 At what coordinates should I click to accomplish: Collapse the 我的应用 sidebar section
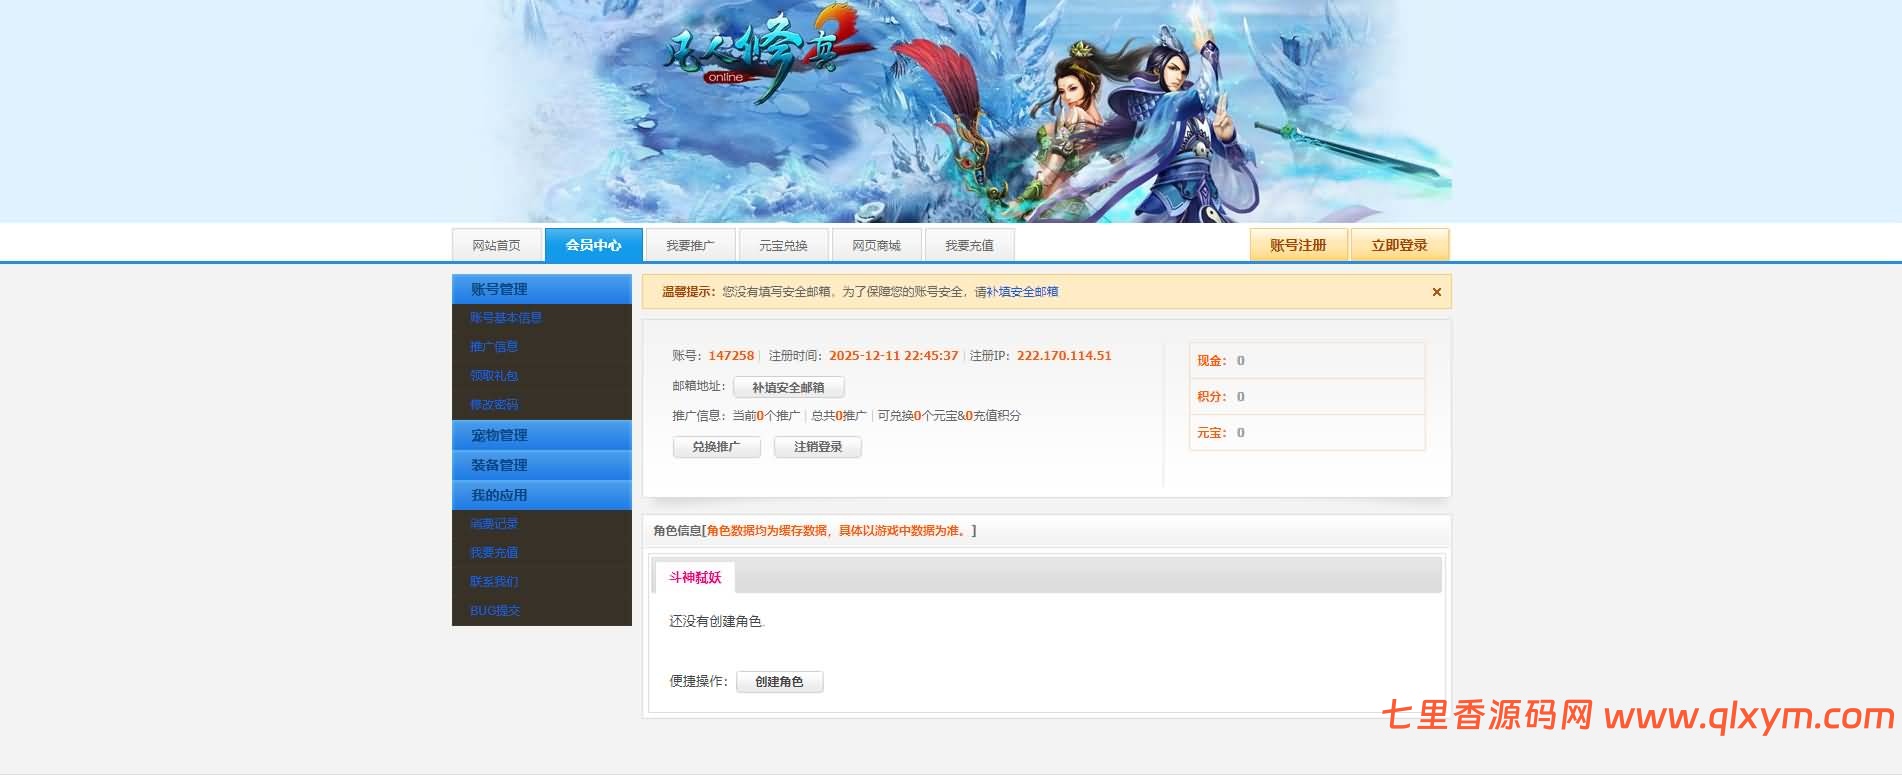(x=541, y=495)
